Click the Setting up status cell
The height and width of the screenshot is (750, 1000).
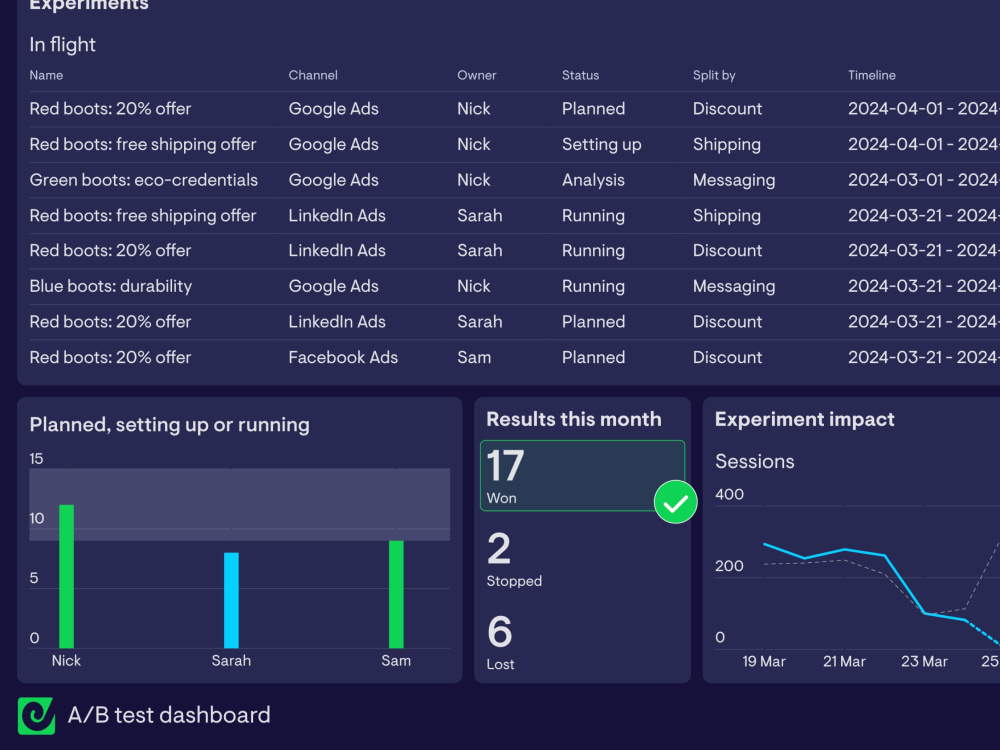601,145
